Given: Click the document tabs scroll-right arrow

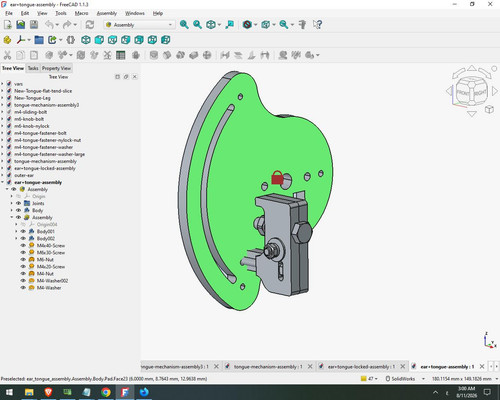Looking at the screenshot, I should 497,367.
